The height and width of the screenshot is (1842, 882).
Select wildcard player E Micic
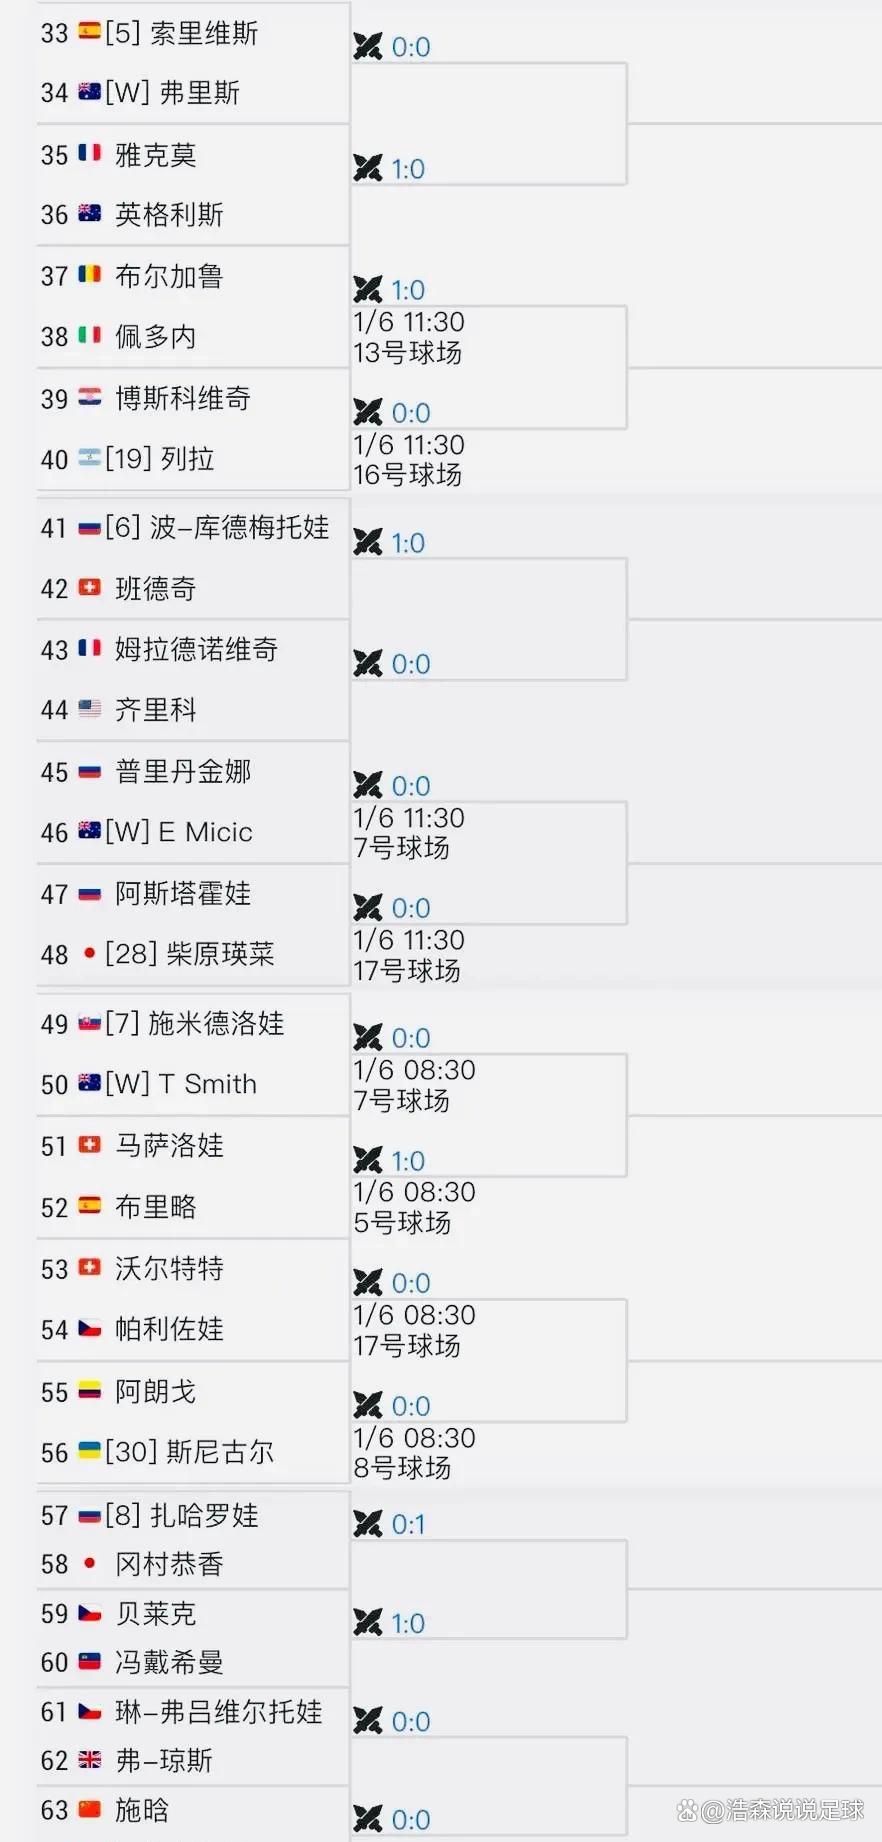click(x=205, y=832)
